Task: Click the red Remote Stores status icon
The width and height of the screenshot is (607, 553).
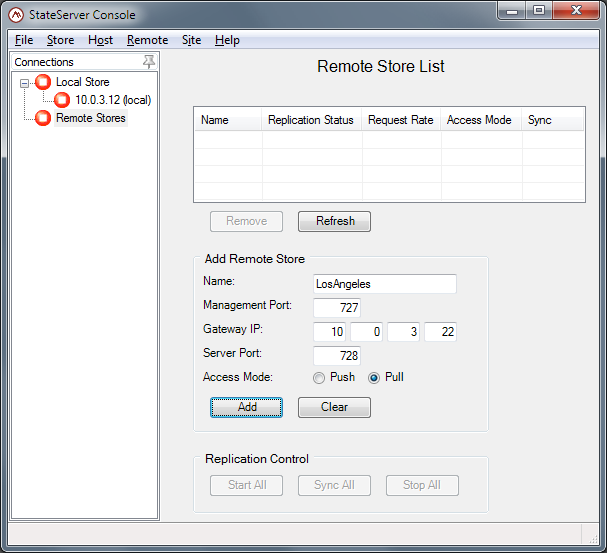Action: pyautogui.click(x=43, y=118)
